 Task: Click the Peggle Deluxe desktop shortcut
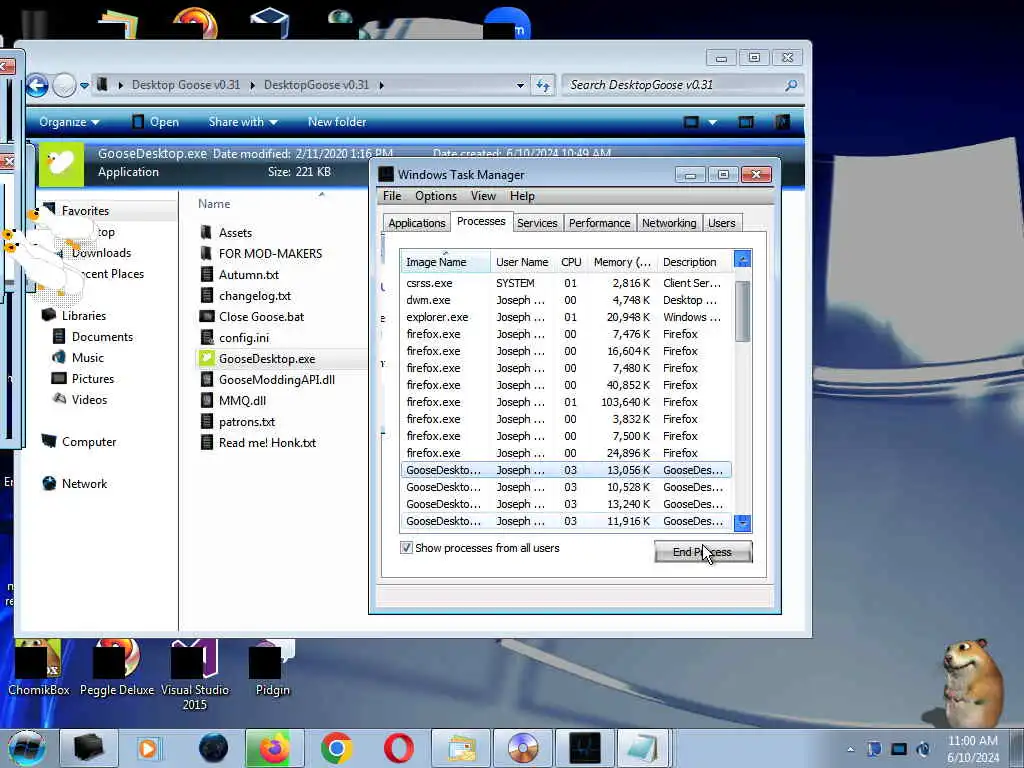point(117,668)
